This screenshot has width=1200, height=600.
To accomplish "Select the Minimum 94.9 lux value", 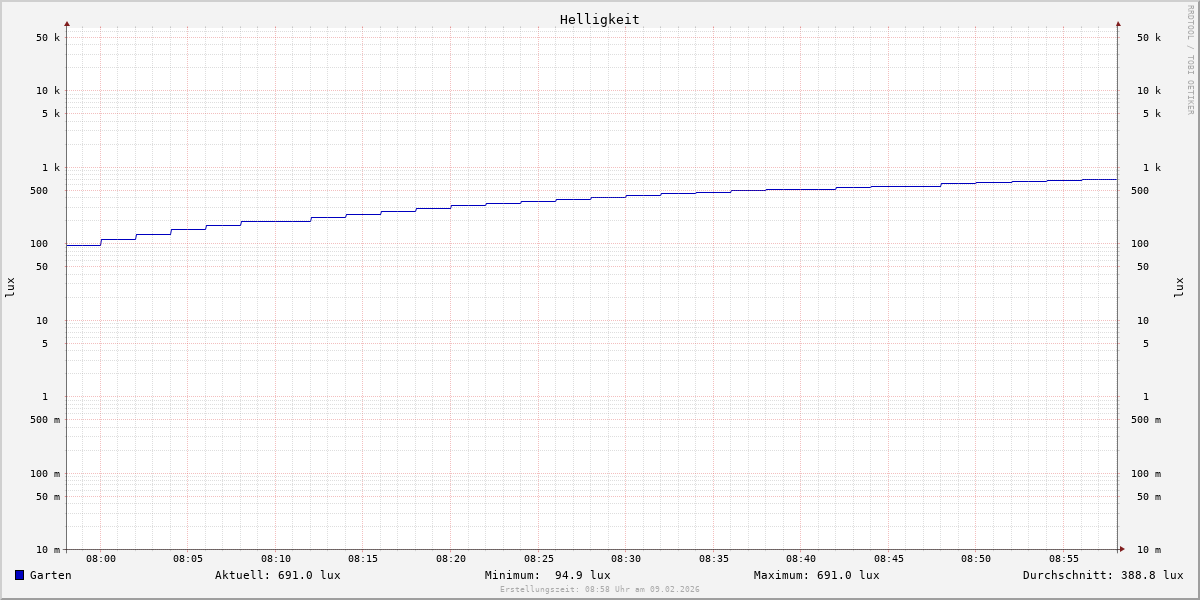I will click(x=547, y=575).
